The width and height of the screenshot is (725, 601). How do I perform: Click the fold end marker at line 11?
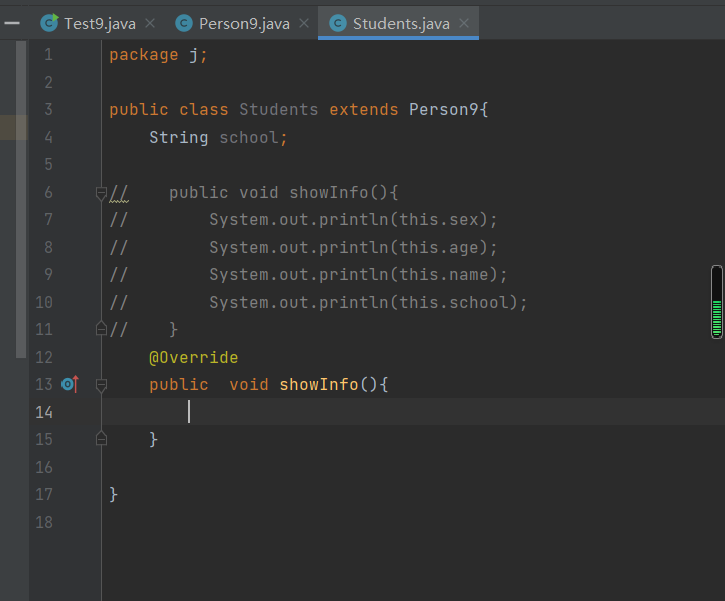point(101,329)
